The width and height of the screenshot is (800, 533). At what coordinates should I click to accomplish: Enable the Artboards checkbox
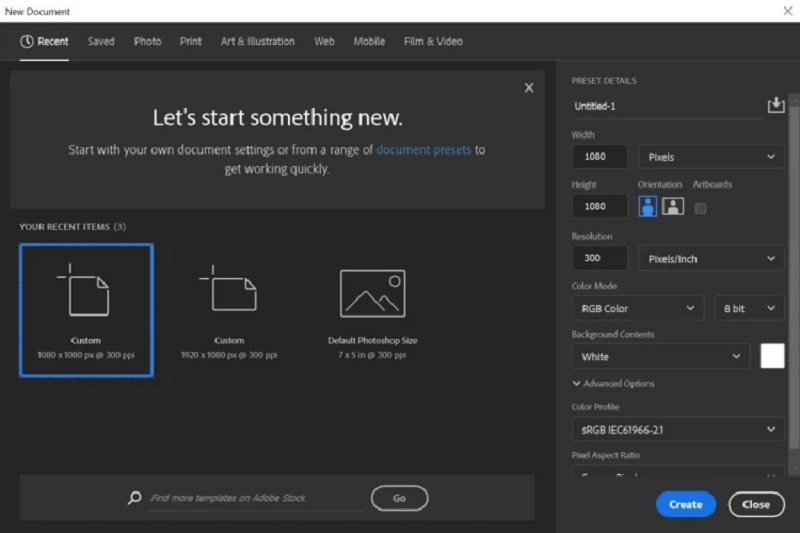pos(700,208)
